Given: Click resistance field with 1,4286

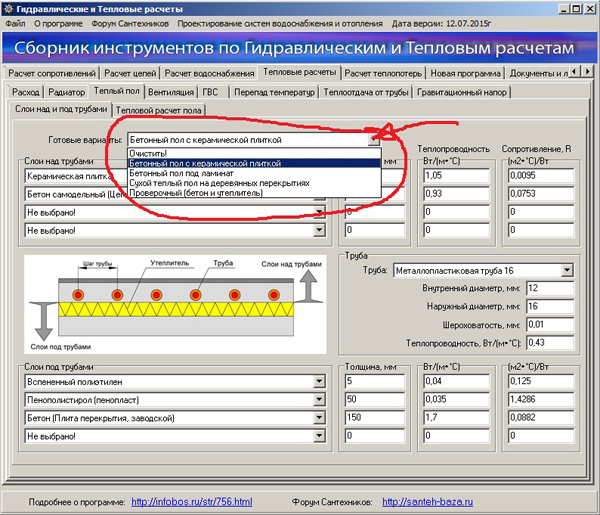Looking at the screenshot, I should [541, 399].
